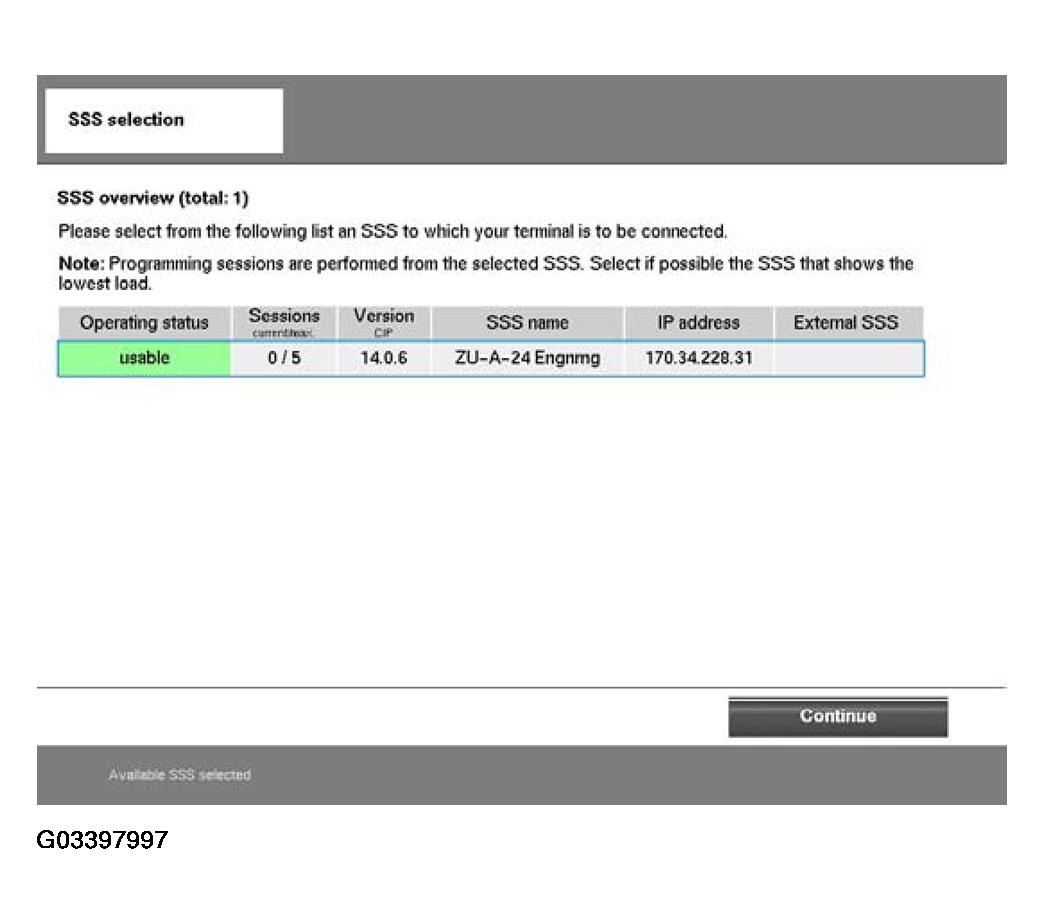The image size is (1045, 924).
Task: Click the IP address column header
Action: pyautogui.click(x=698, y=323)
